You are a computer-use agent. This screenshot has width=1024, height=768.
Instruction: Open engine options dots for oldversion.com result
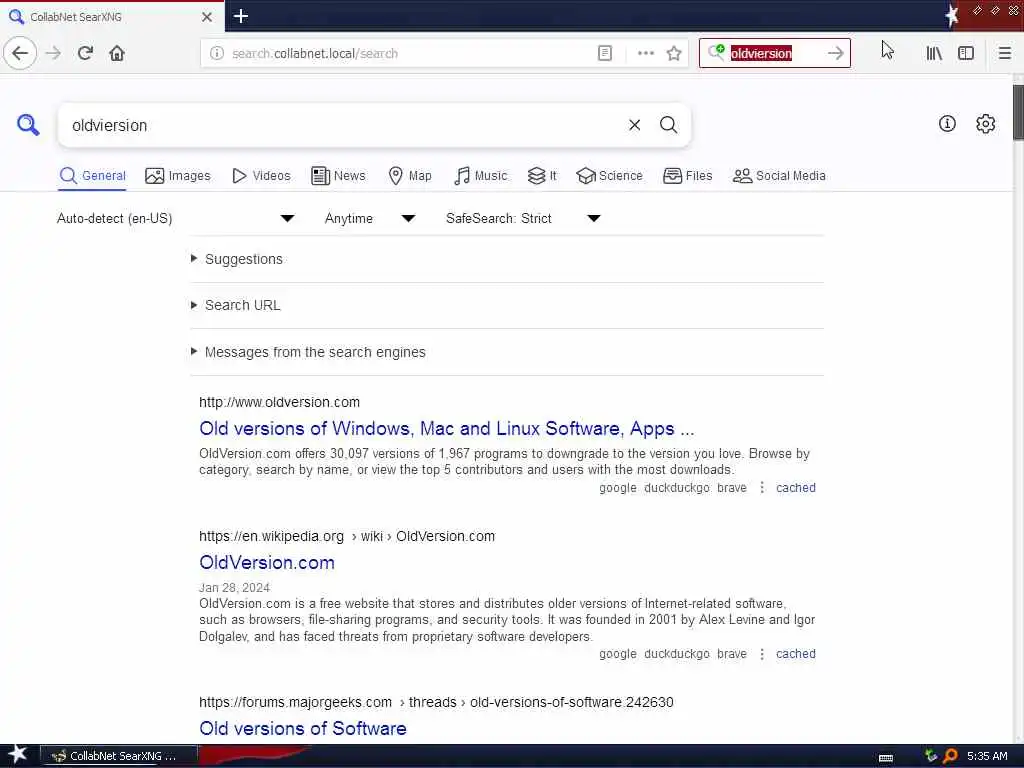[x=761, y=488]
